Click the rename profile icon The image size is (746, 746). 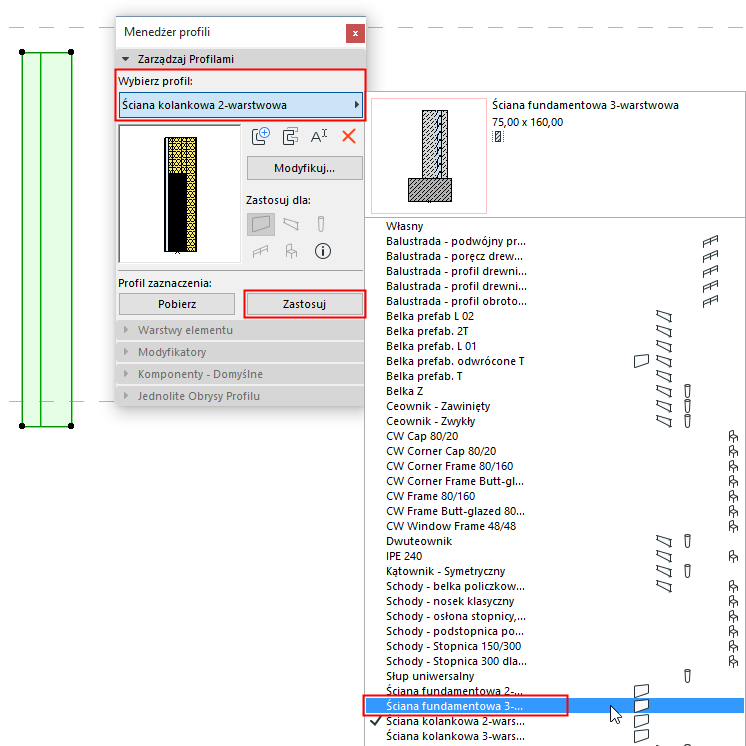coord(319,137)
